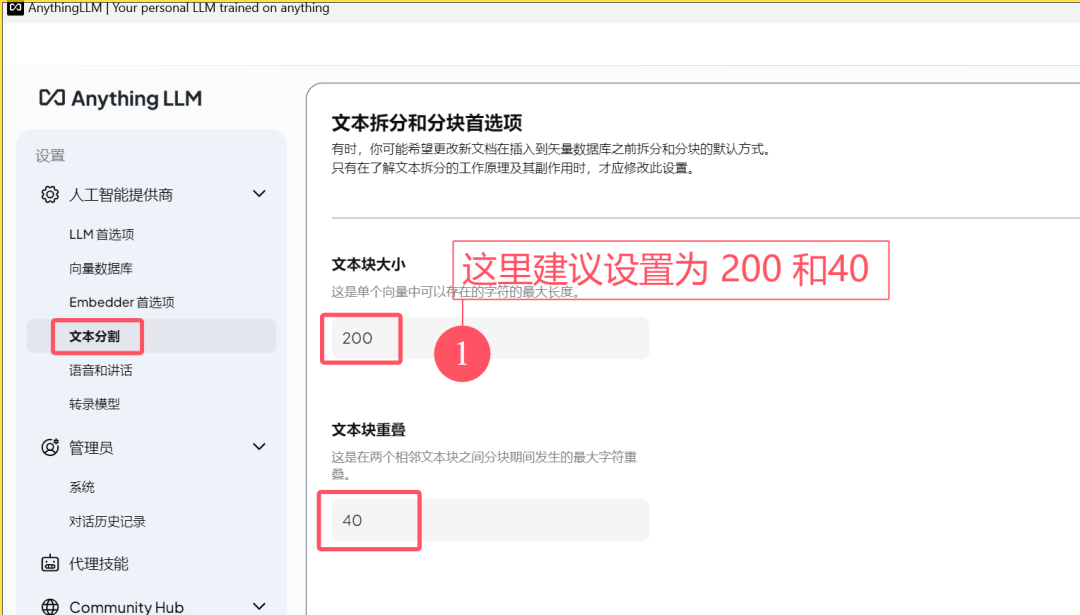This screenshot has width=1080, height=615.
Task: Click the 文本块大小 input field showing 200
Action: tap(490, 338)
